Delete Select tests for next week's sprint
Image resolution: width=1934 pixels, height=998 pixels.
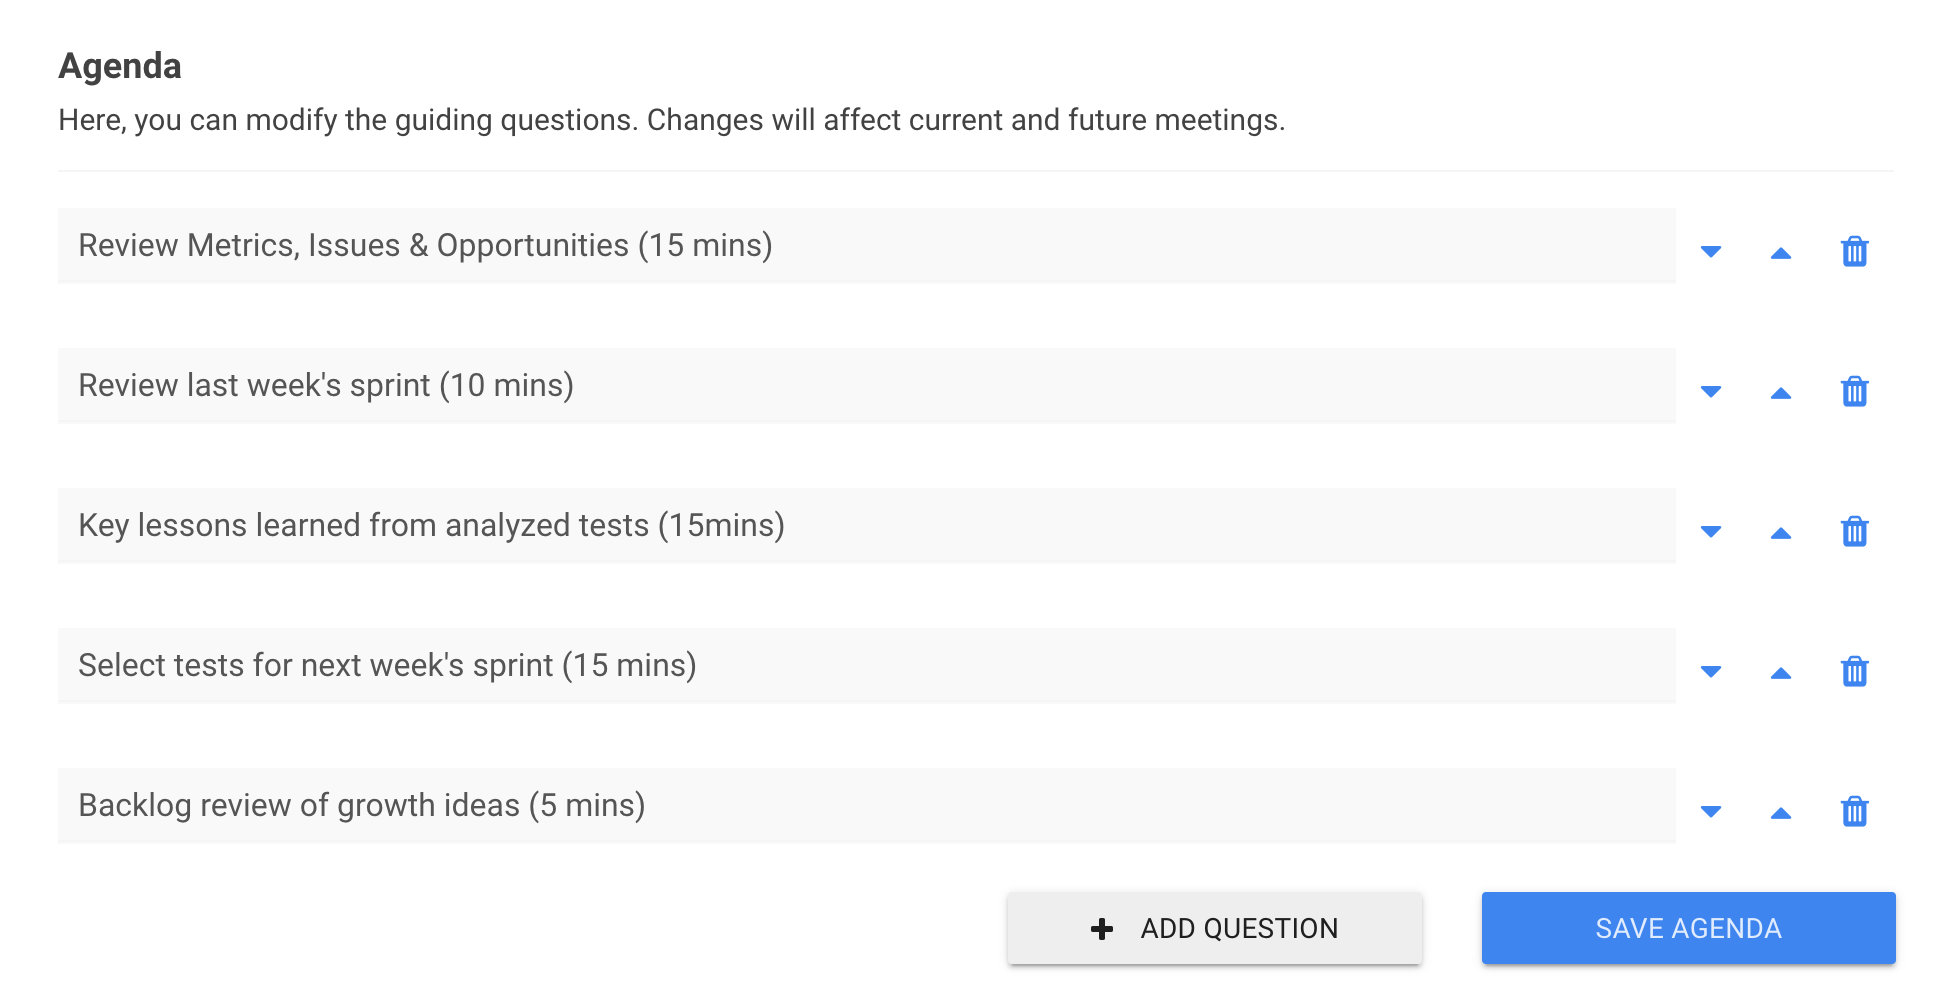coord(1854,671)
